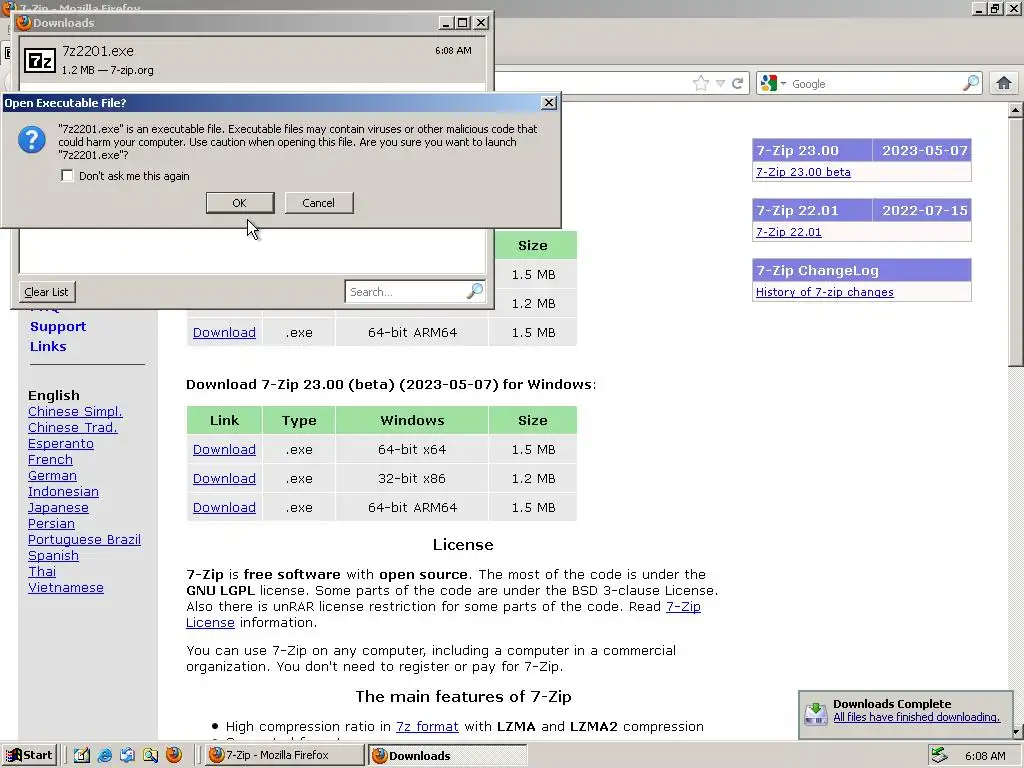Click the system tray network icon
Screen dimensions: 1024x768
point(940,755)
